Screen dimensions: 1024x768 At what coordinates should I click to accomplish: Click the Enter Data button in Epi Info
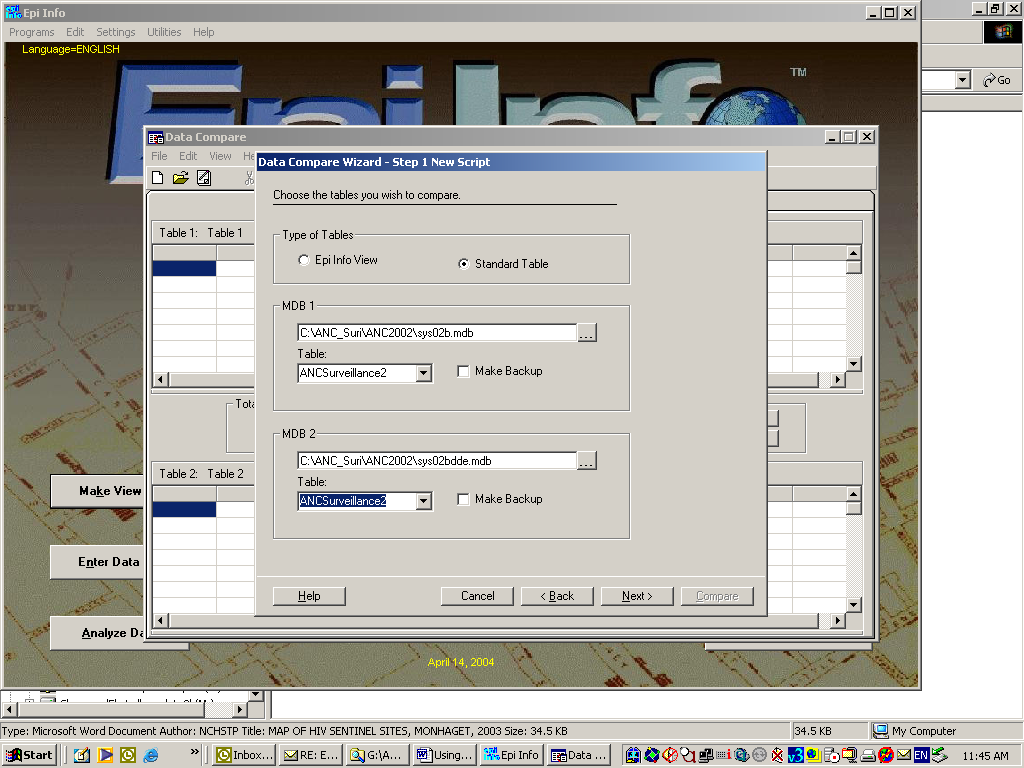tap(97, 562)
